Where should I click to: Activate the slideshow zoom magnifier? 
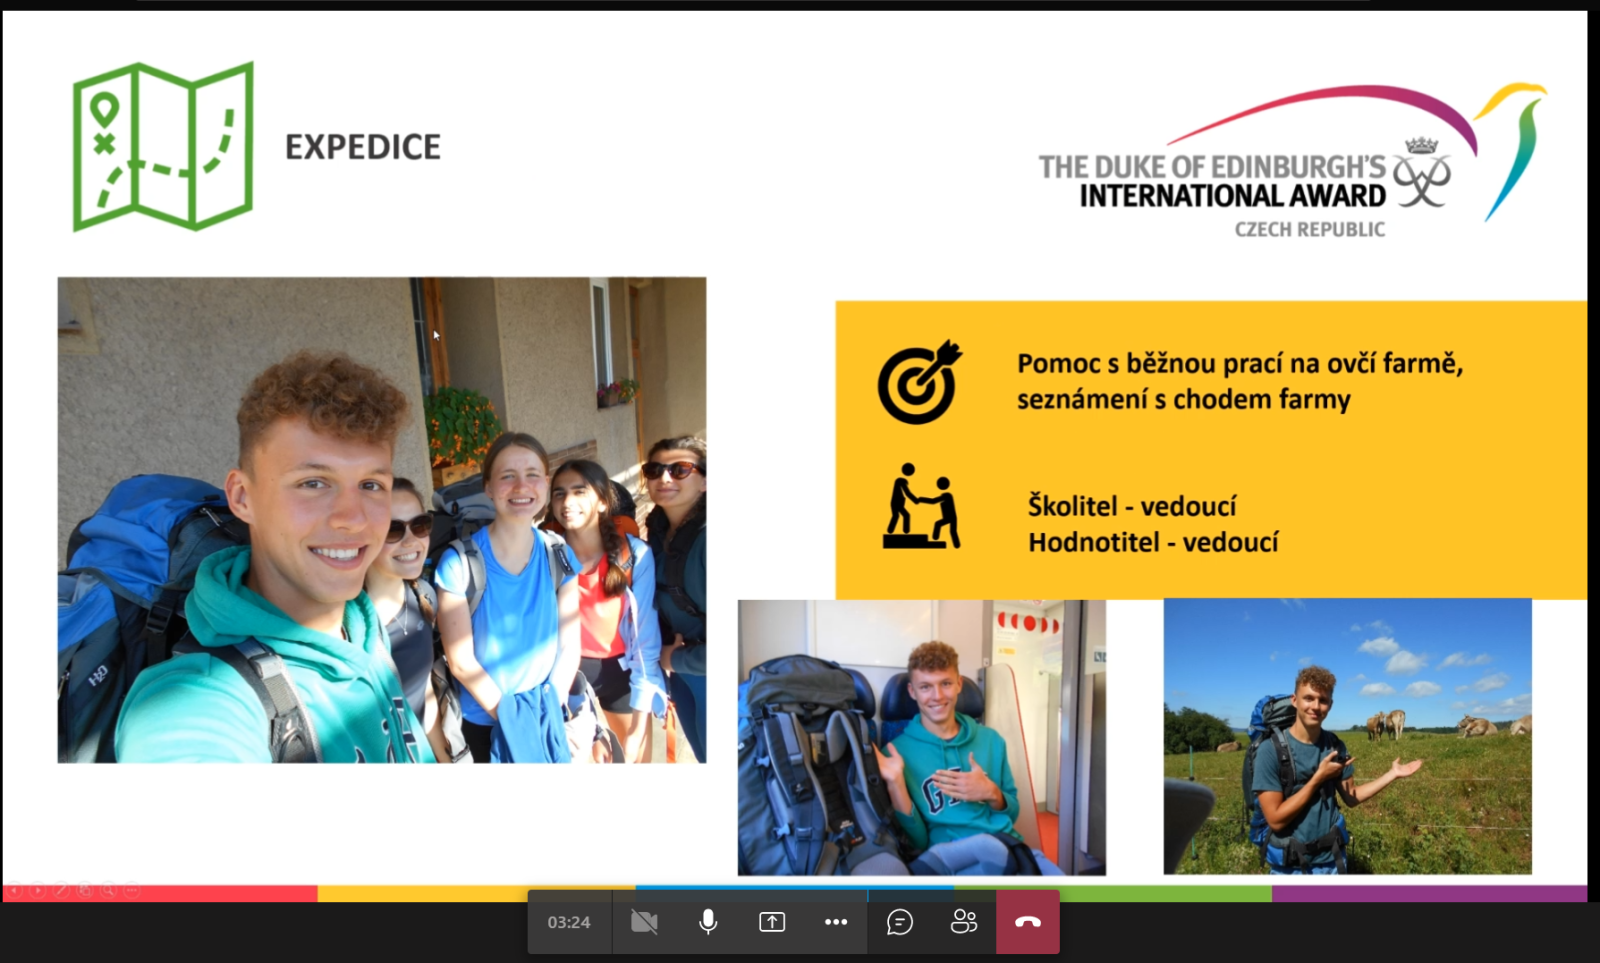pos(108,889)
